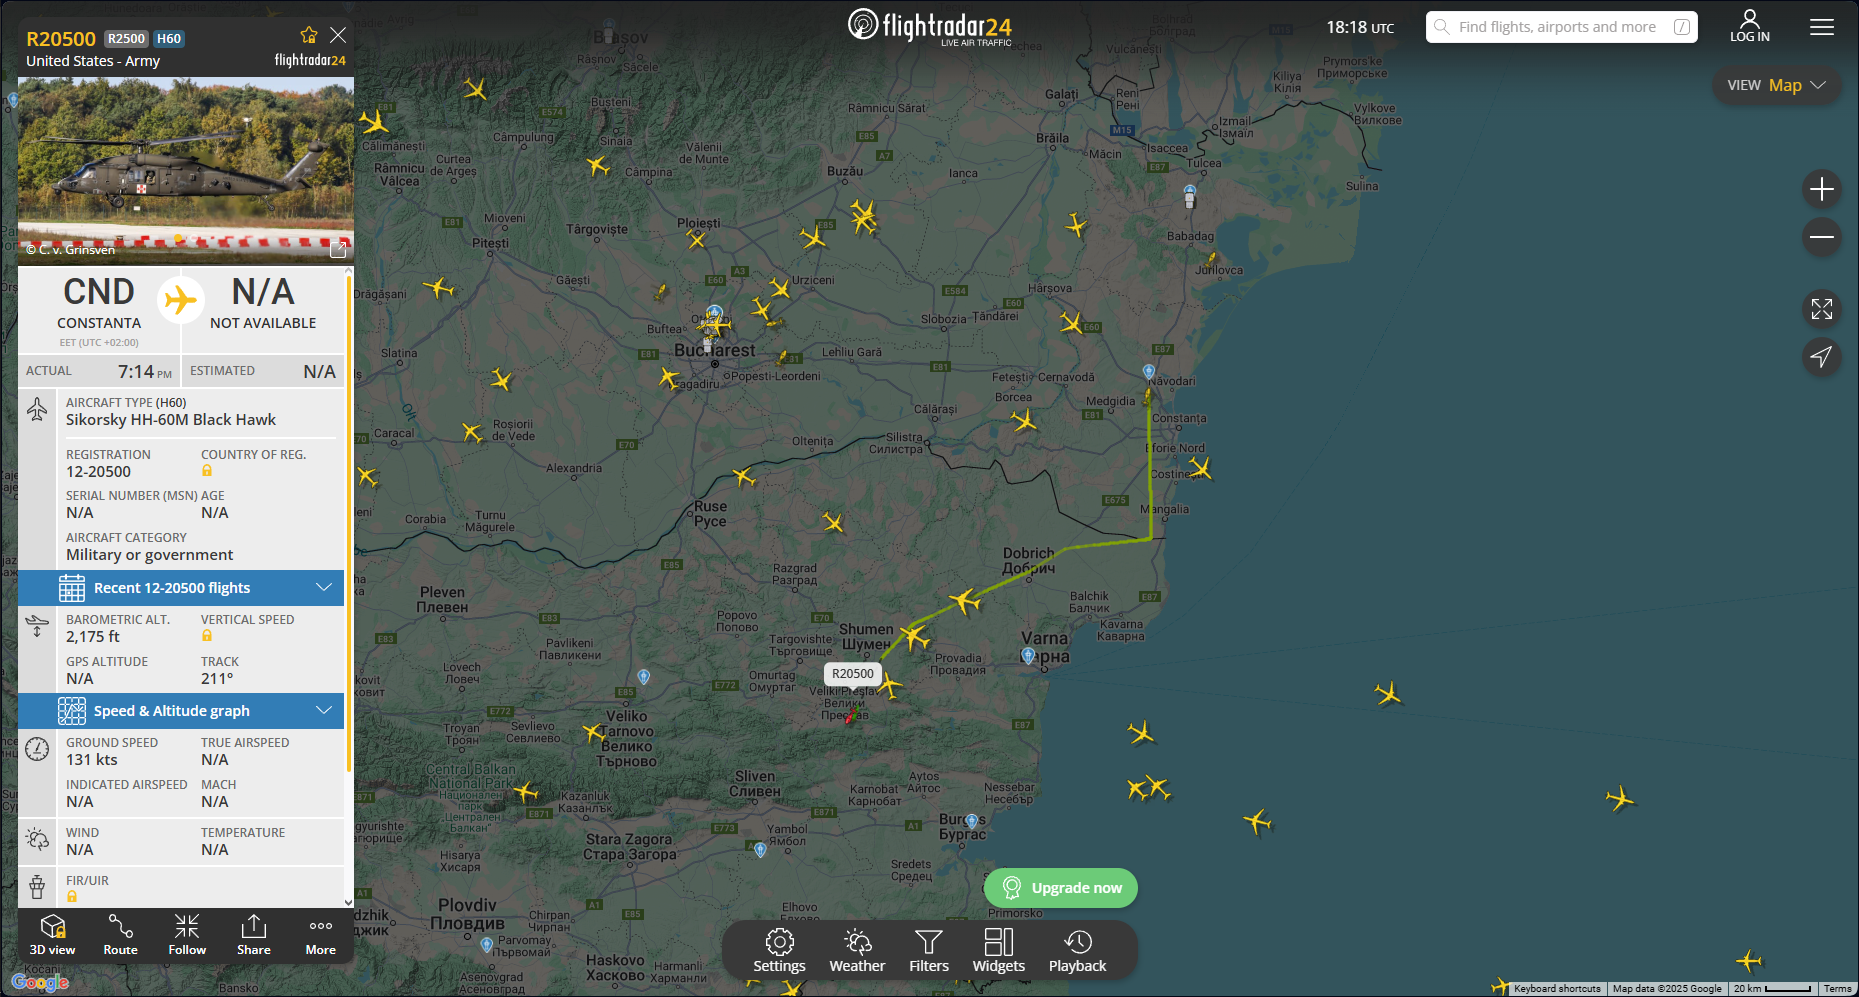The height and width of the screenshot is (997, 1859).
Task: Click the Burgas airport pin
Action: [x=971, y=822]
